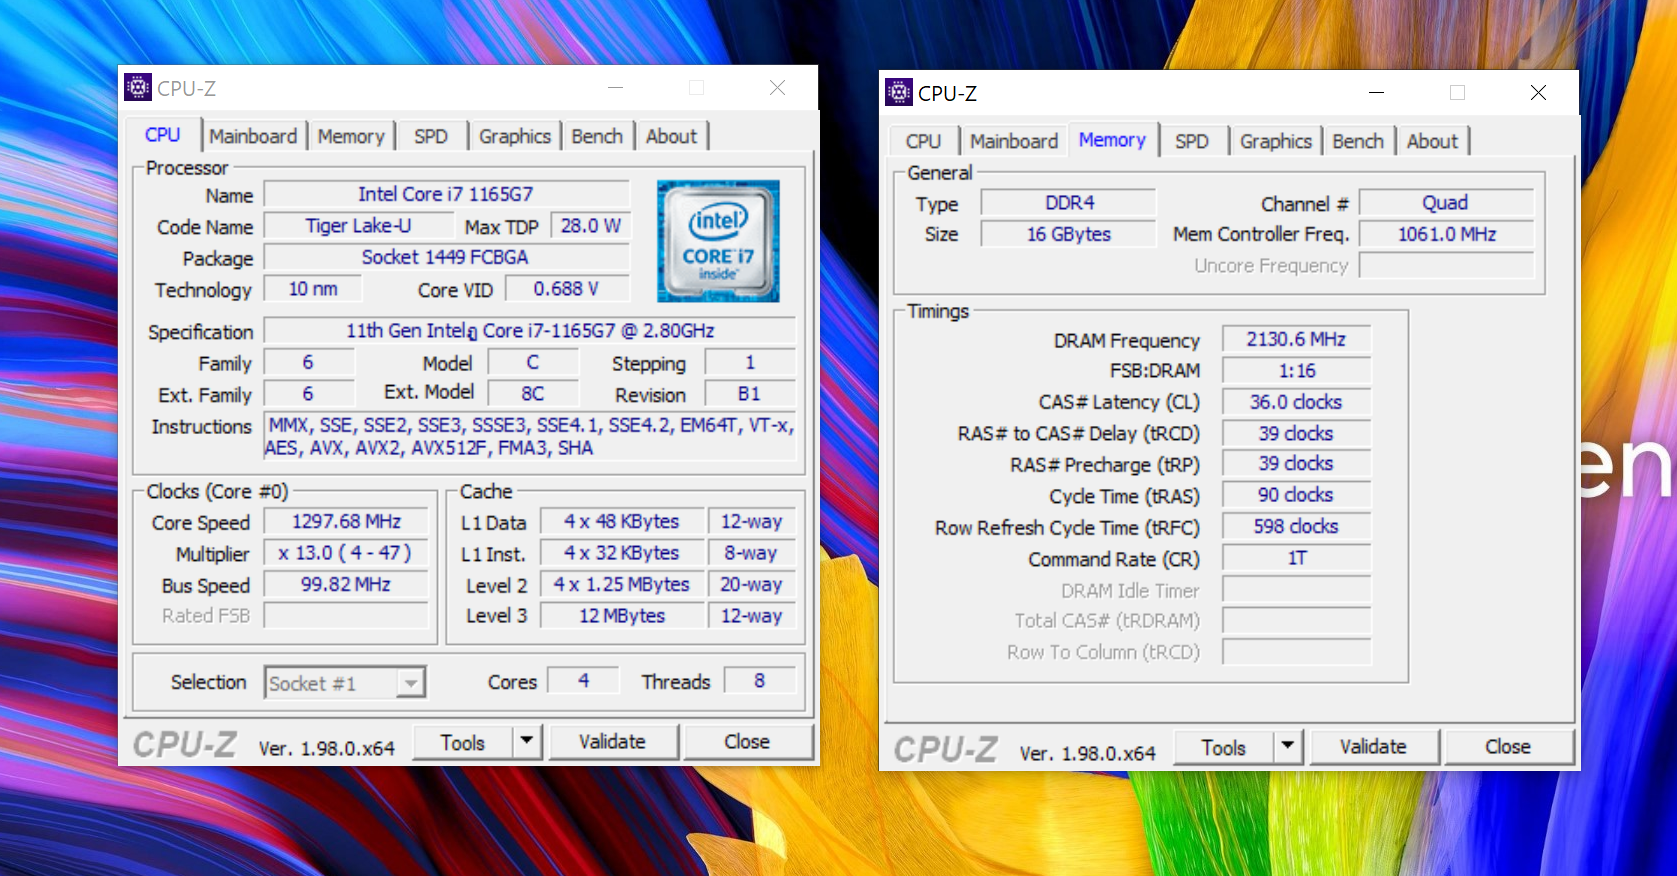Click Validate button in right window
Screen dimensions: 1677x876
1373,747
